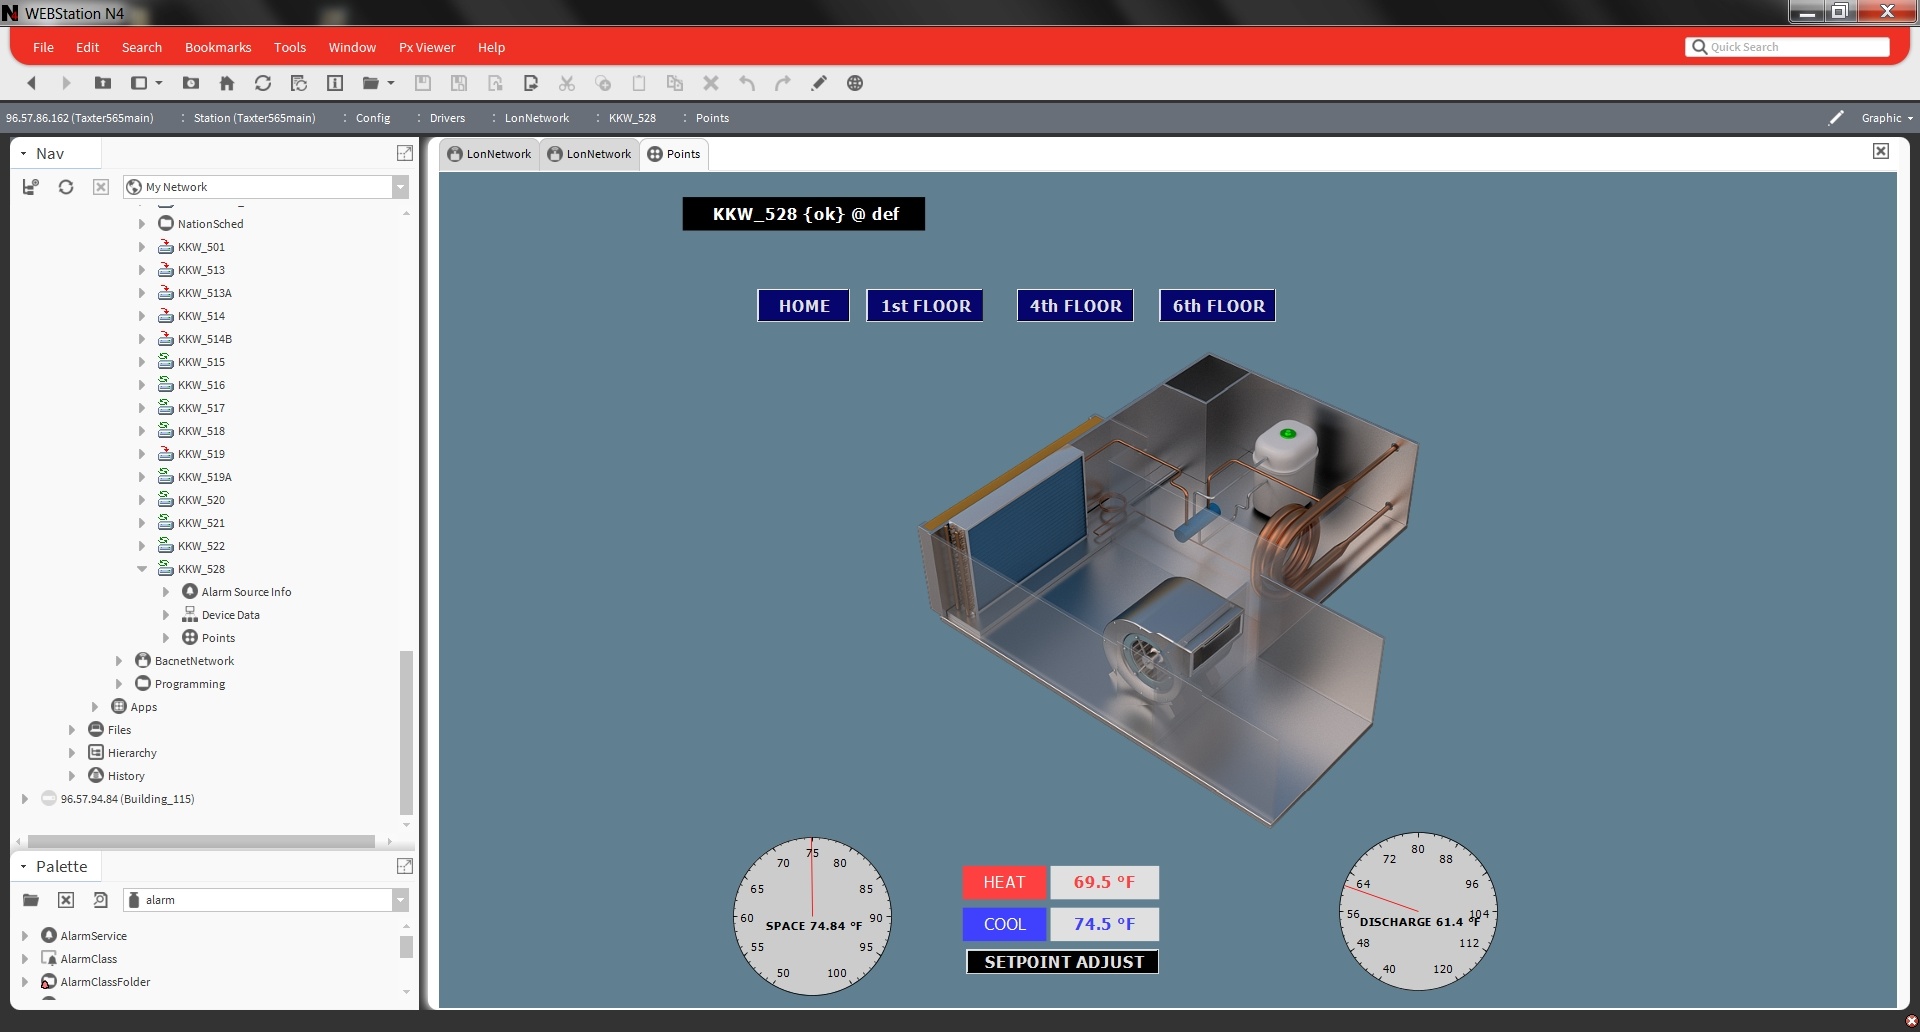The width and height of the screenshot is (1920, 1032).
Task: Click the DISCHARGE temperature gauge
Action: pyautogui.click(x=1417, y=911)
